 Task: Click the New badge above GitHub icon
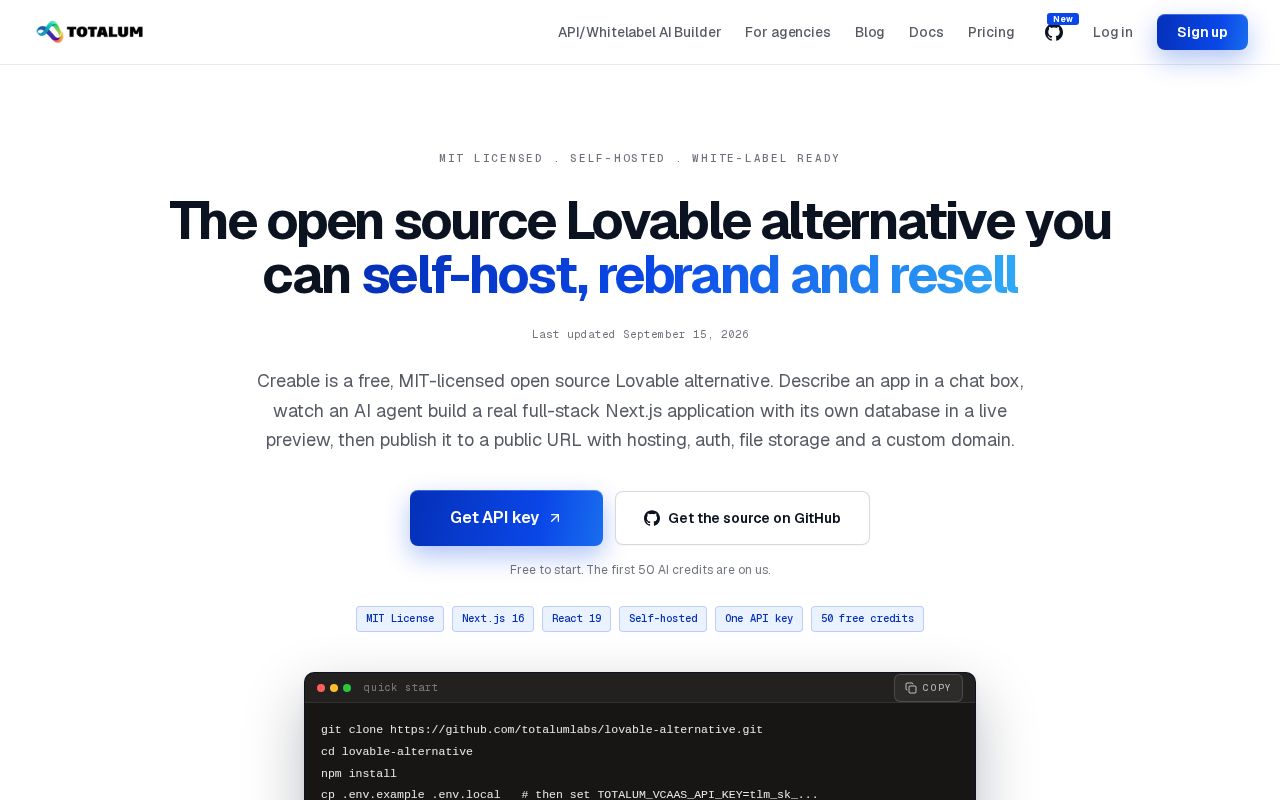tap(1063, 19)
